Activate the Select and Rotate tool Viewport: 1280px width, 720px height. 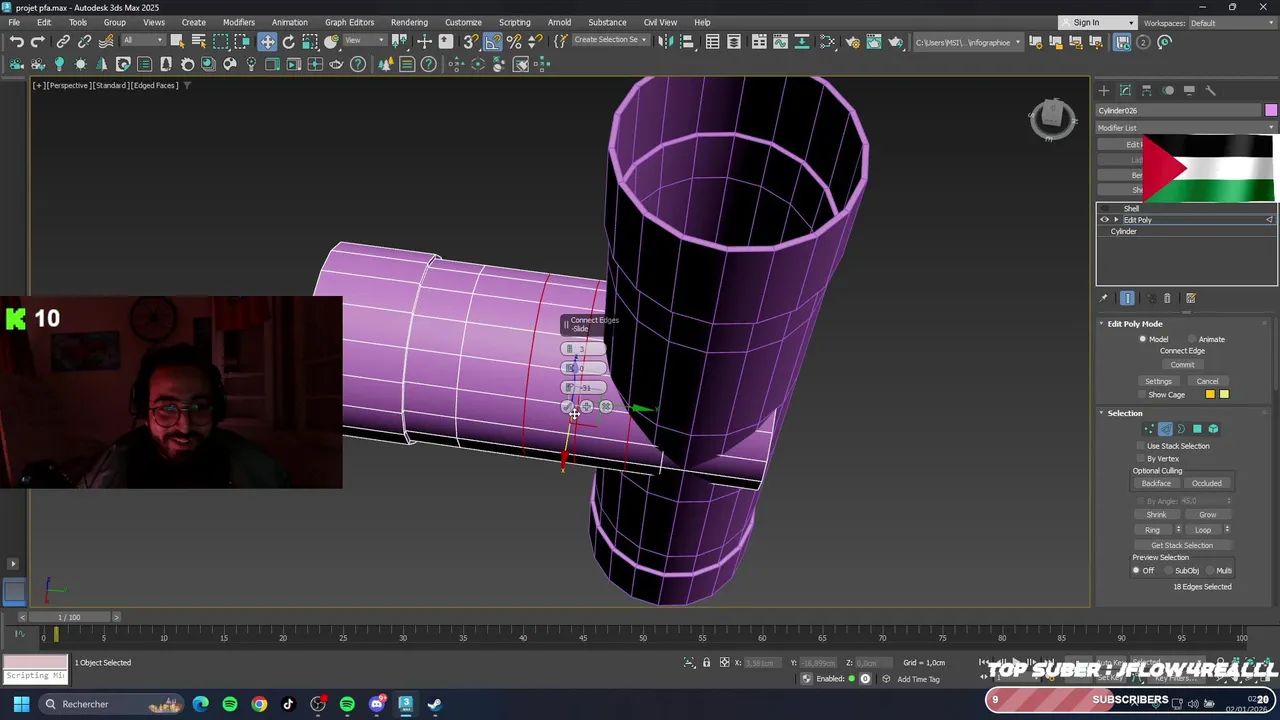coord(289,42)
